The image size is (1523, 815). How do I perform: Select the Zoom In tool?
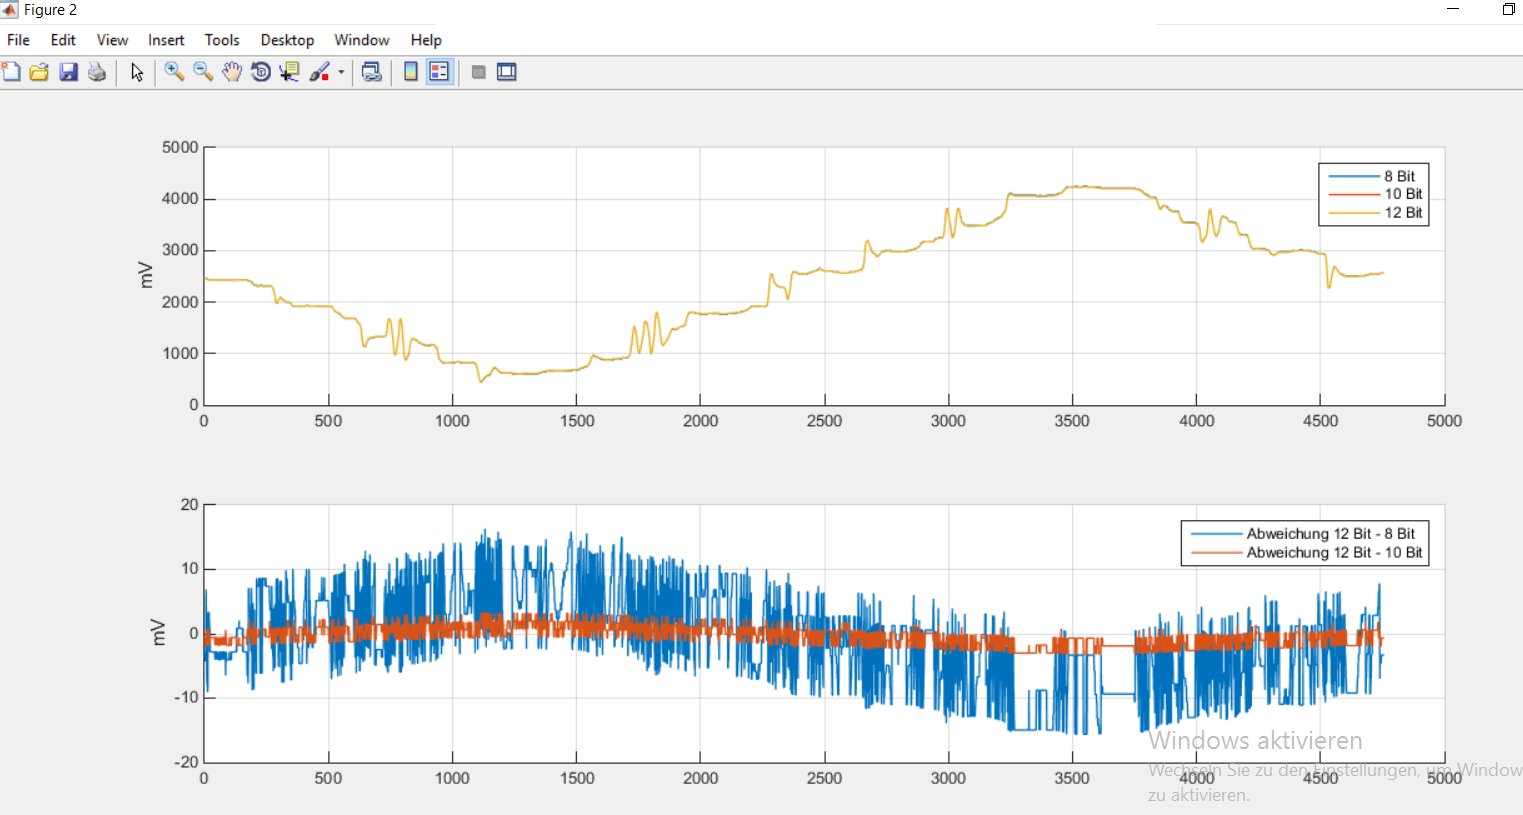(x=174, y=72)
